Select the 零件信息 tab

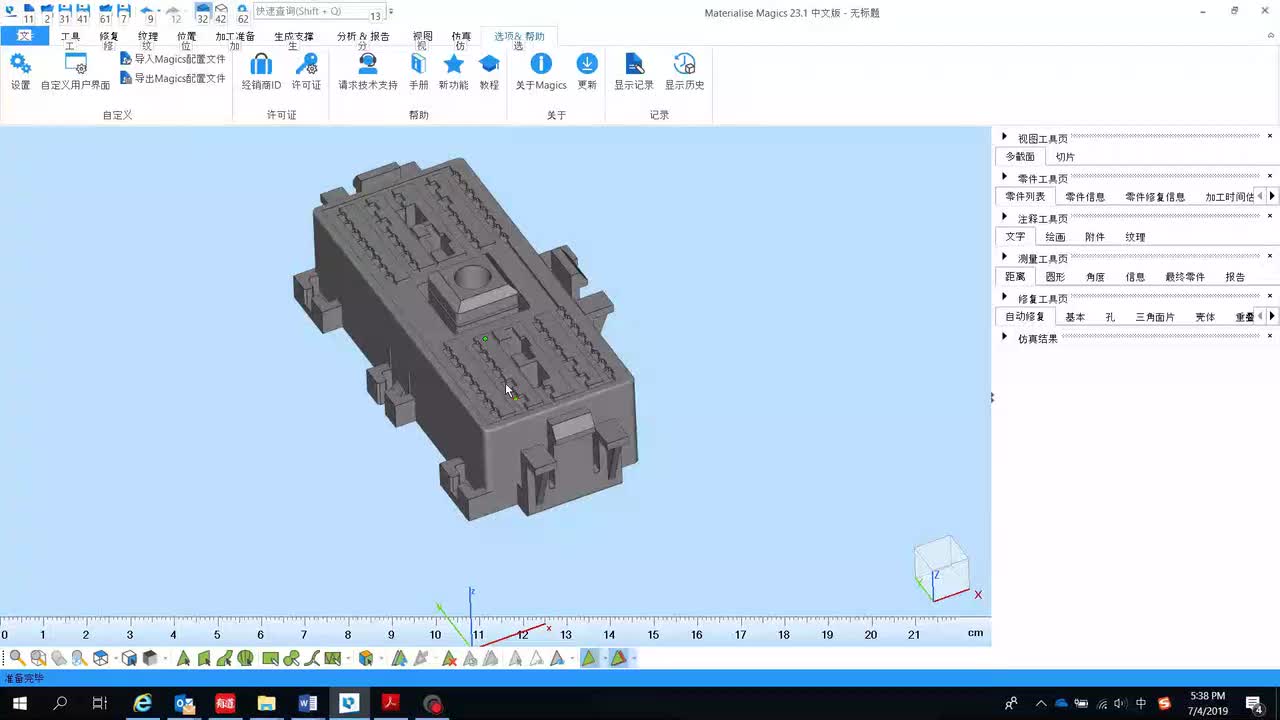coord(1085,197)
